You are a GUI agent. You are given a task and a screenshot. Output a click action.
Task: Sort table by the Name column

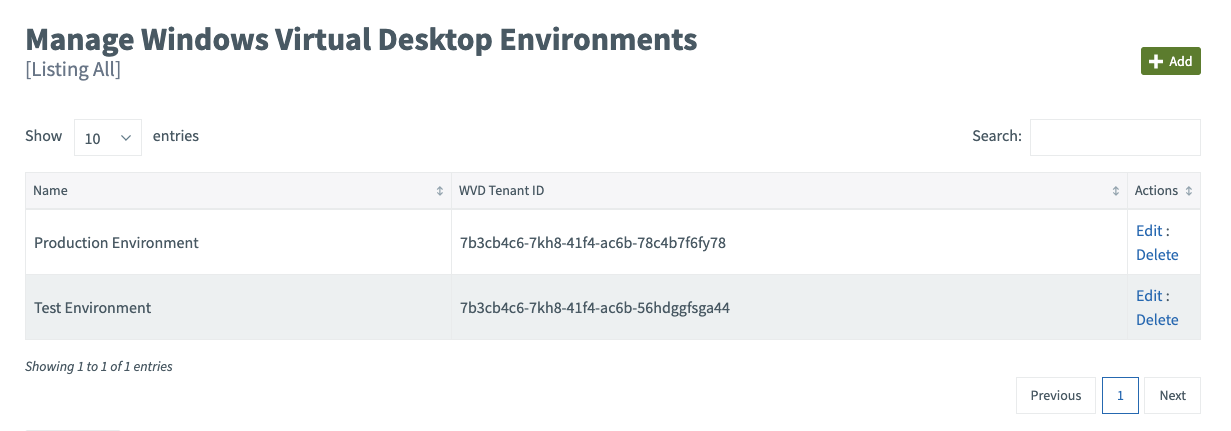(238, 190)
